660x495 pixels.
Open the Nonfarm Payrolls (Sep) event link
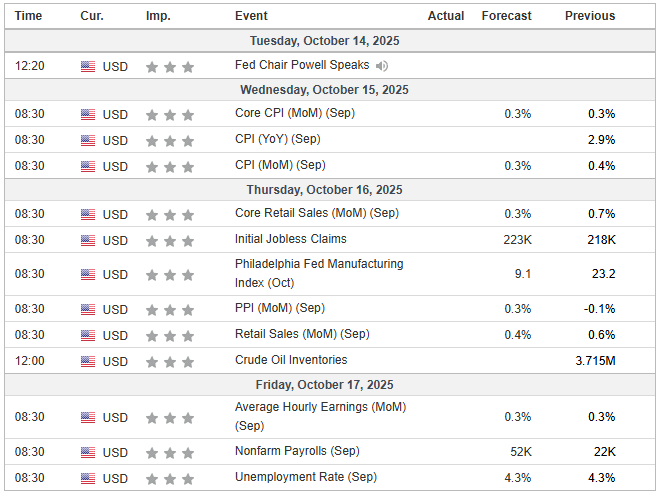click(297, 452)
